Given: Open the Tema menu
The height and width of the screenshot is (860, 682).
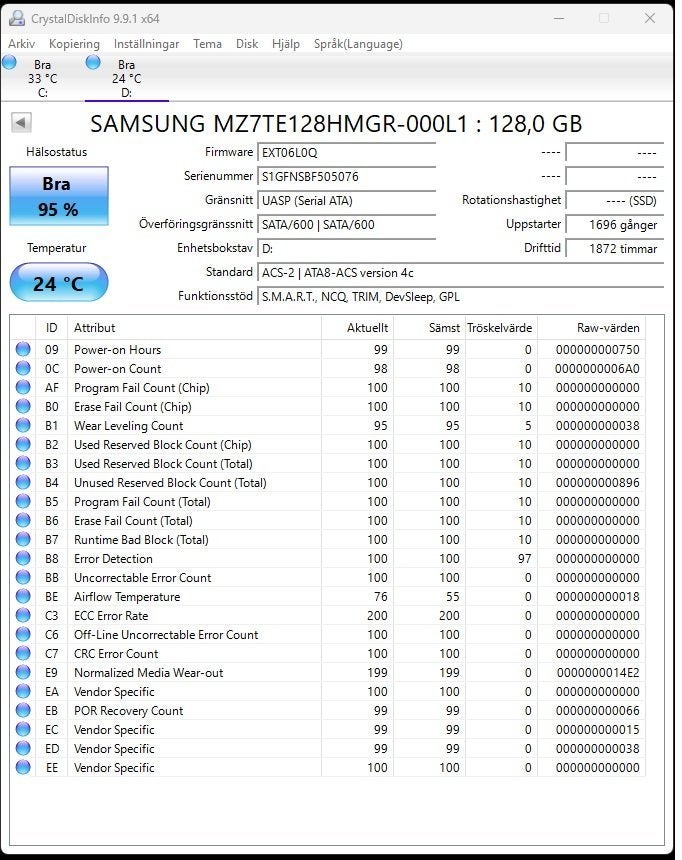Looking at the screenshot, I should (207, 44).
